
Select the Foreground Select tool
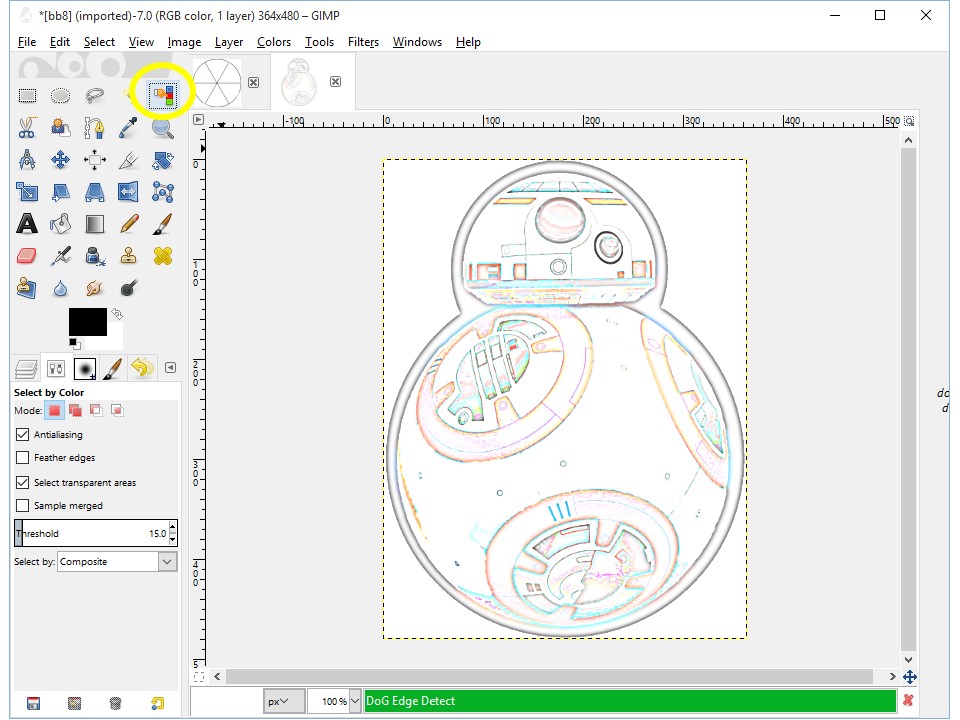pos(60,128)
